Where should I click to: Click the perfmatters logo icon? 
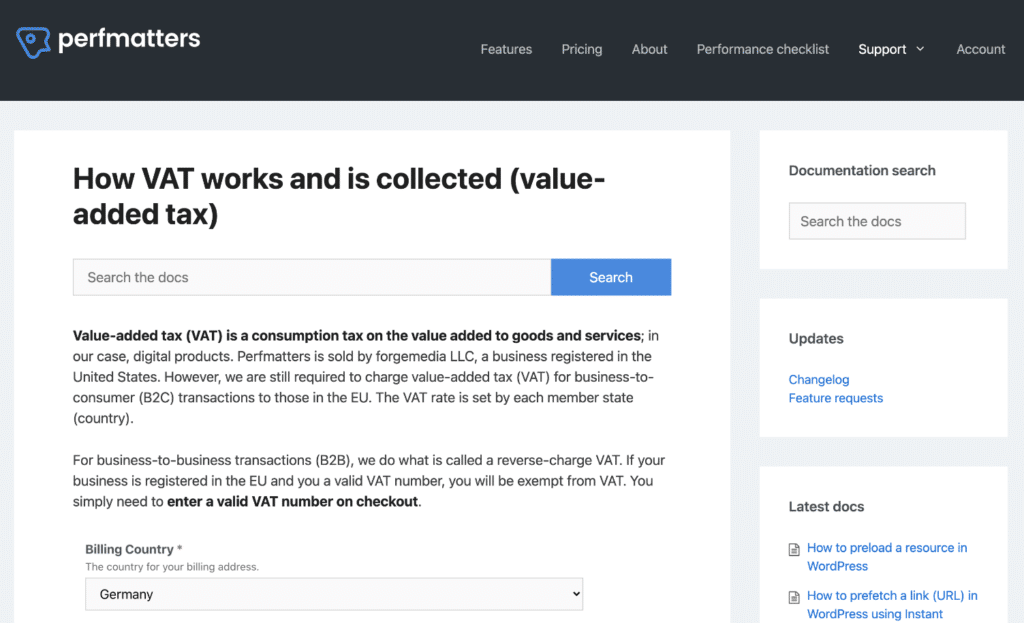click(x=32, y=41)
